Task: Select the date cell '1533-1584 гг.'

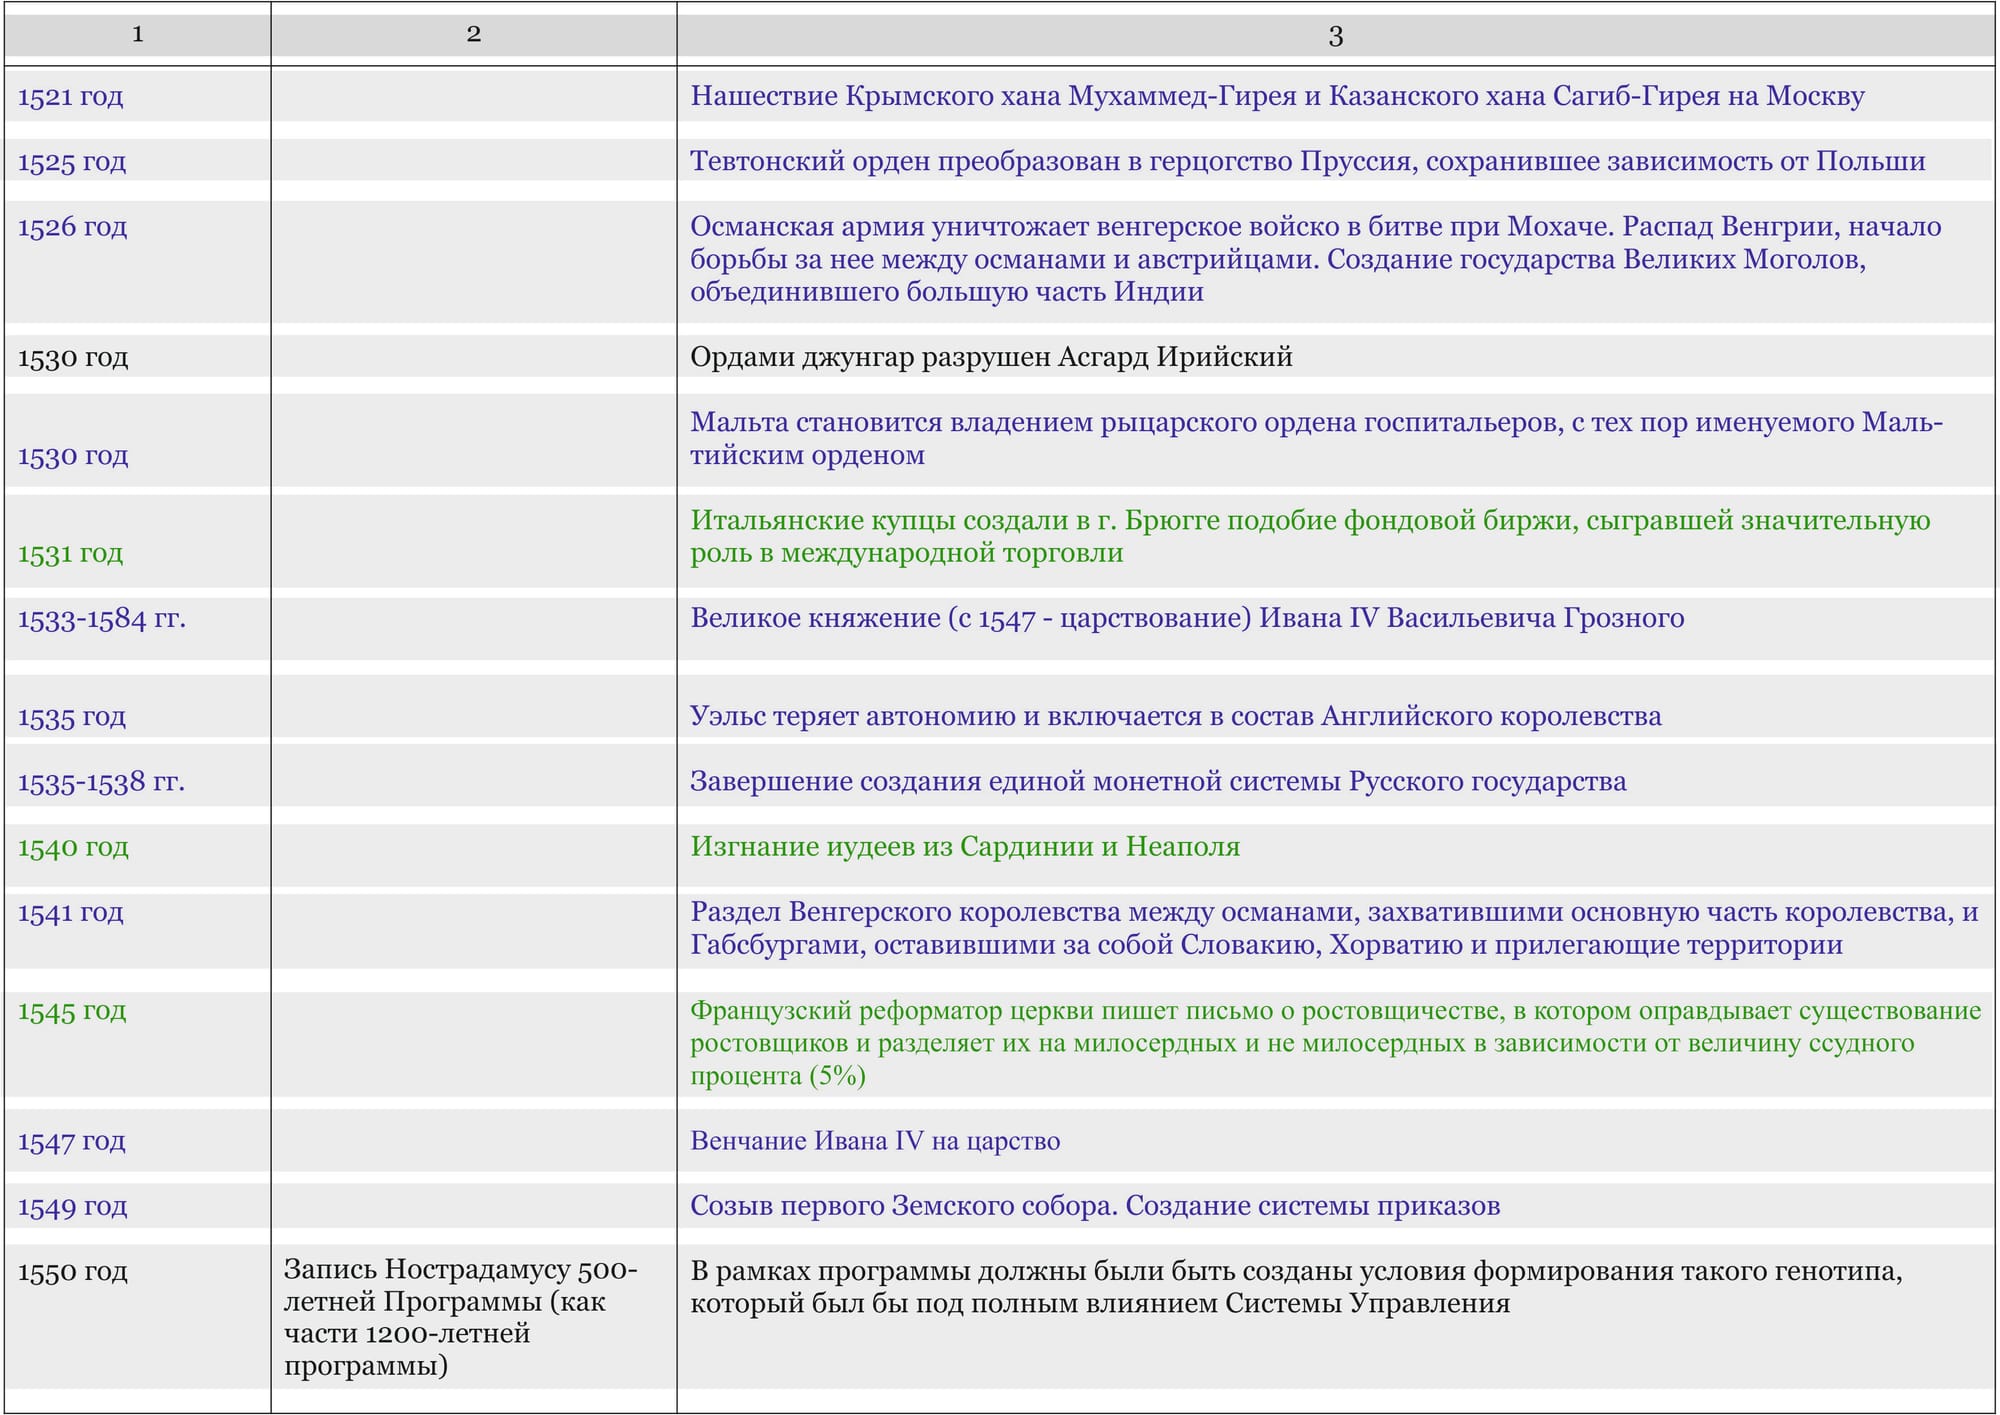Action: (x=102, y=618)
